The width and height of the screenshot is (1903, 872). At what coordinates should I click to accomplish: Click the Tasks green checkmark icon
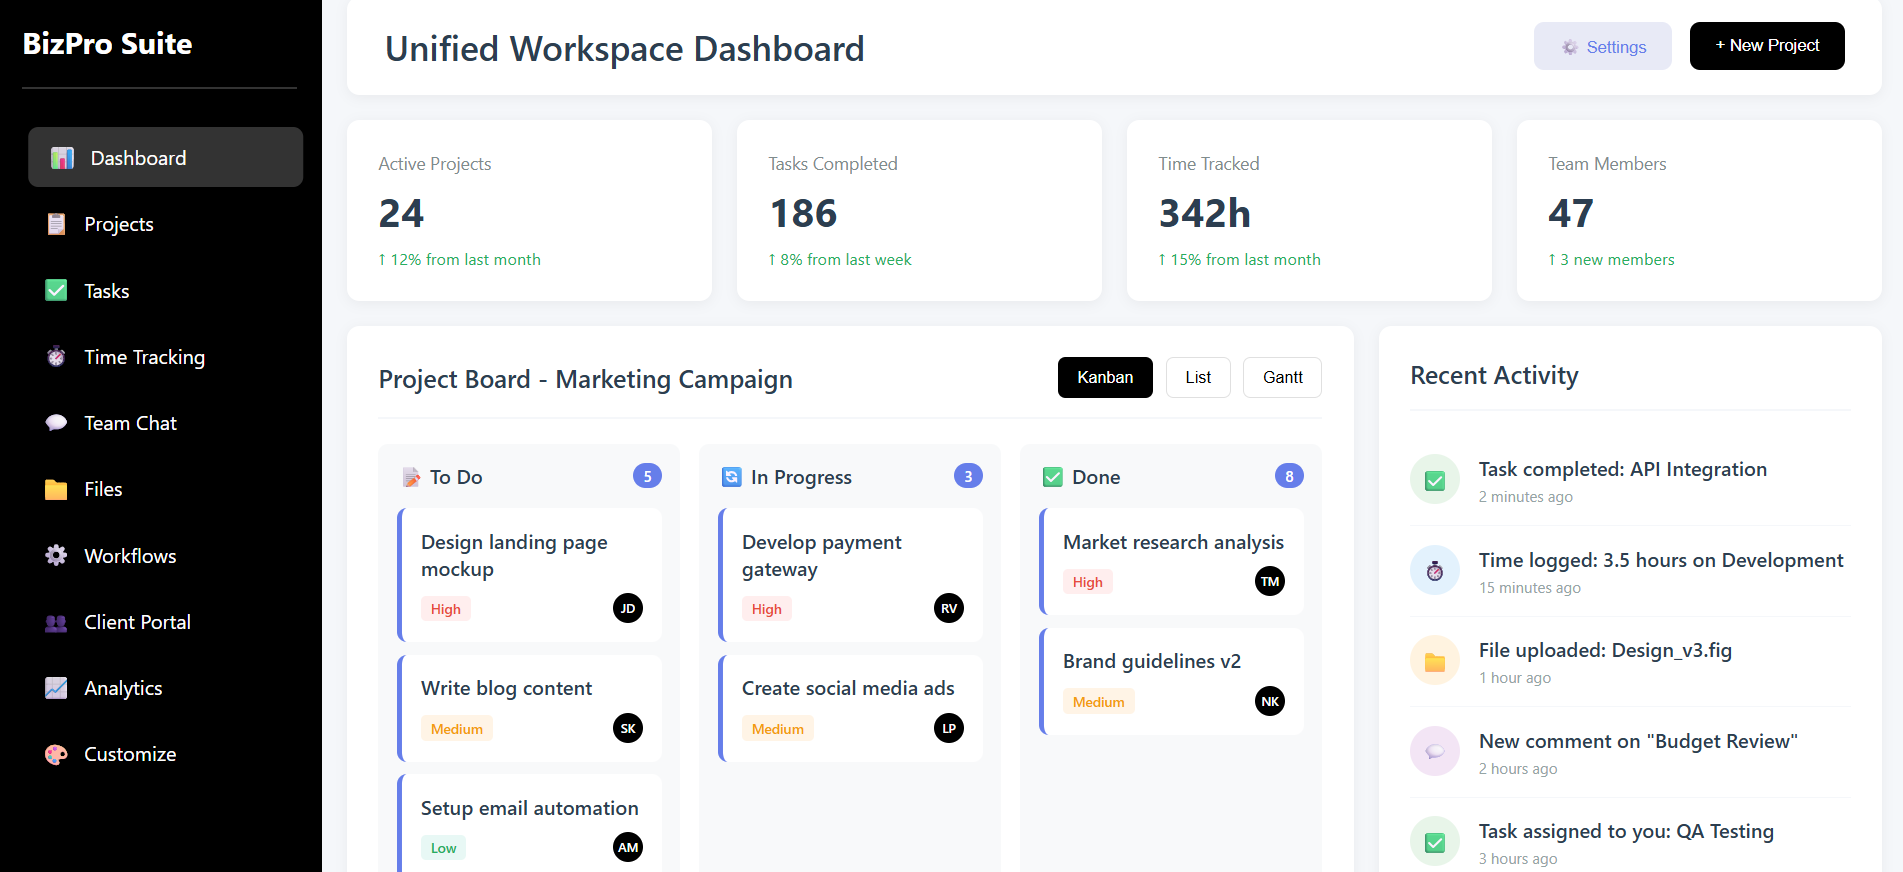click(x=56, y=290)
